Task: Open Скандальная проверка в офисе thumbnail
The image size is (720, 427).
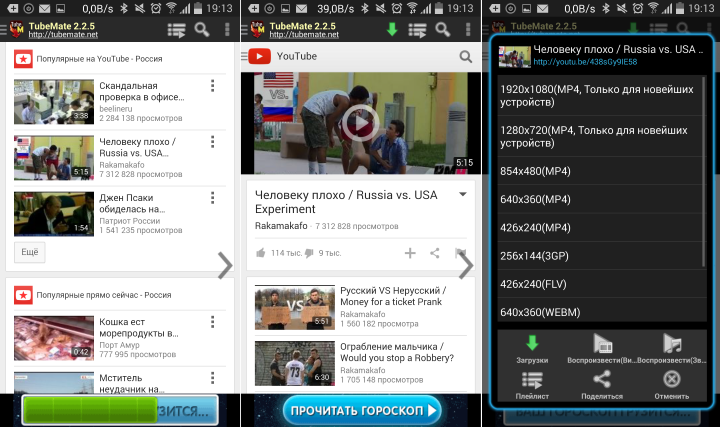Action: (54, 102)
